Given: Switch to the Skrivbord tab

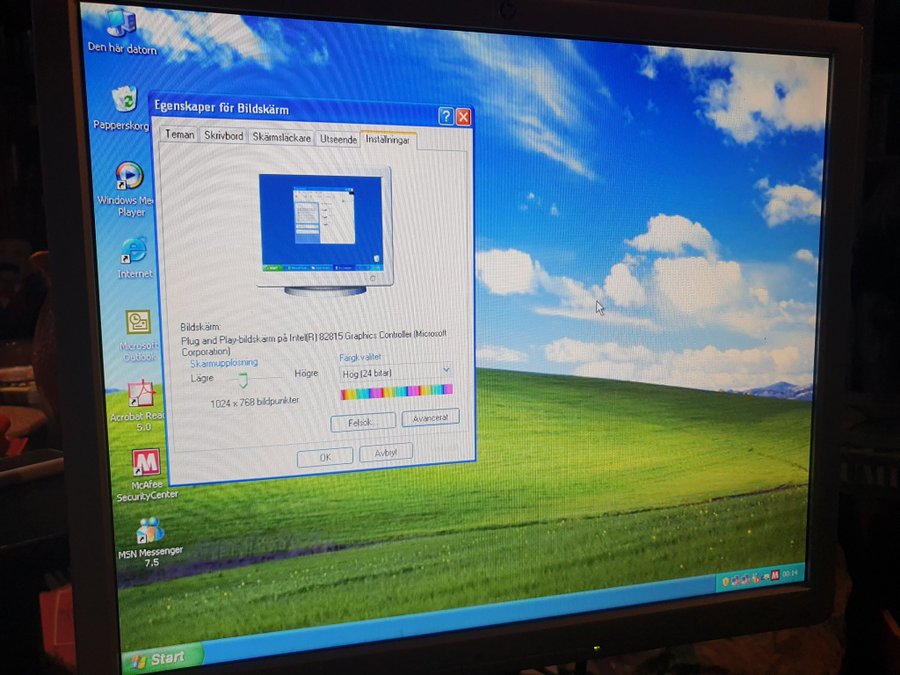Looking at the screenshot, I should 223,136.
